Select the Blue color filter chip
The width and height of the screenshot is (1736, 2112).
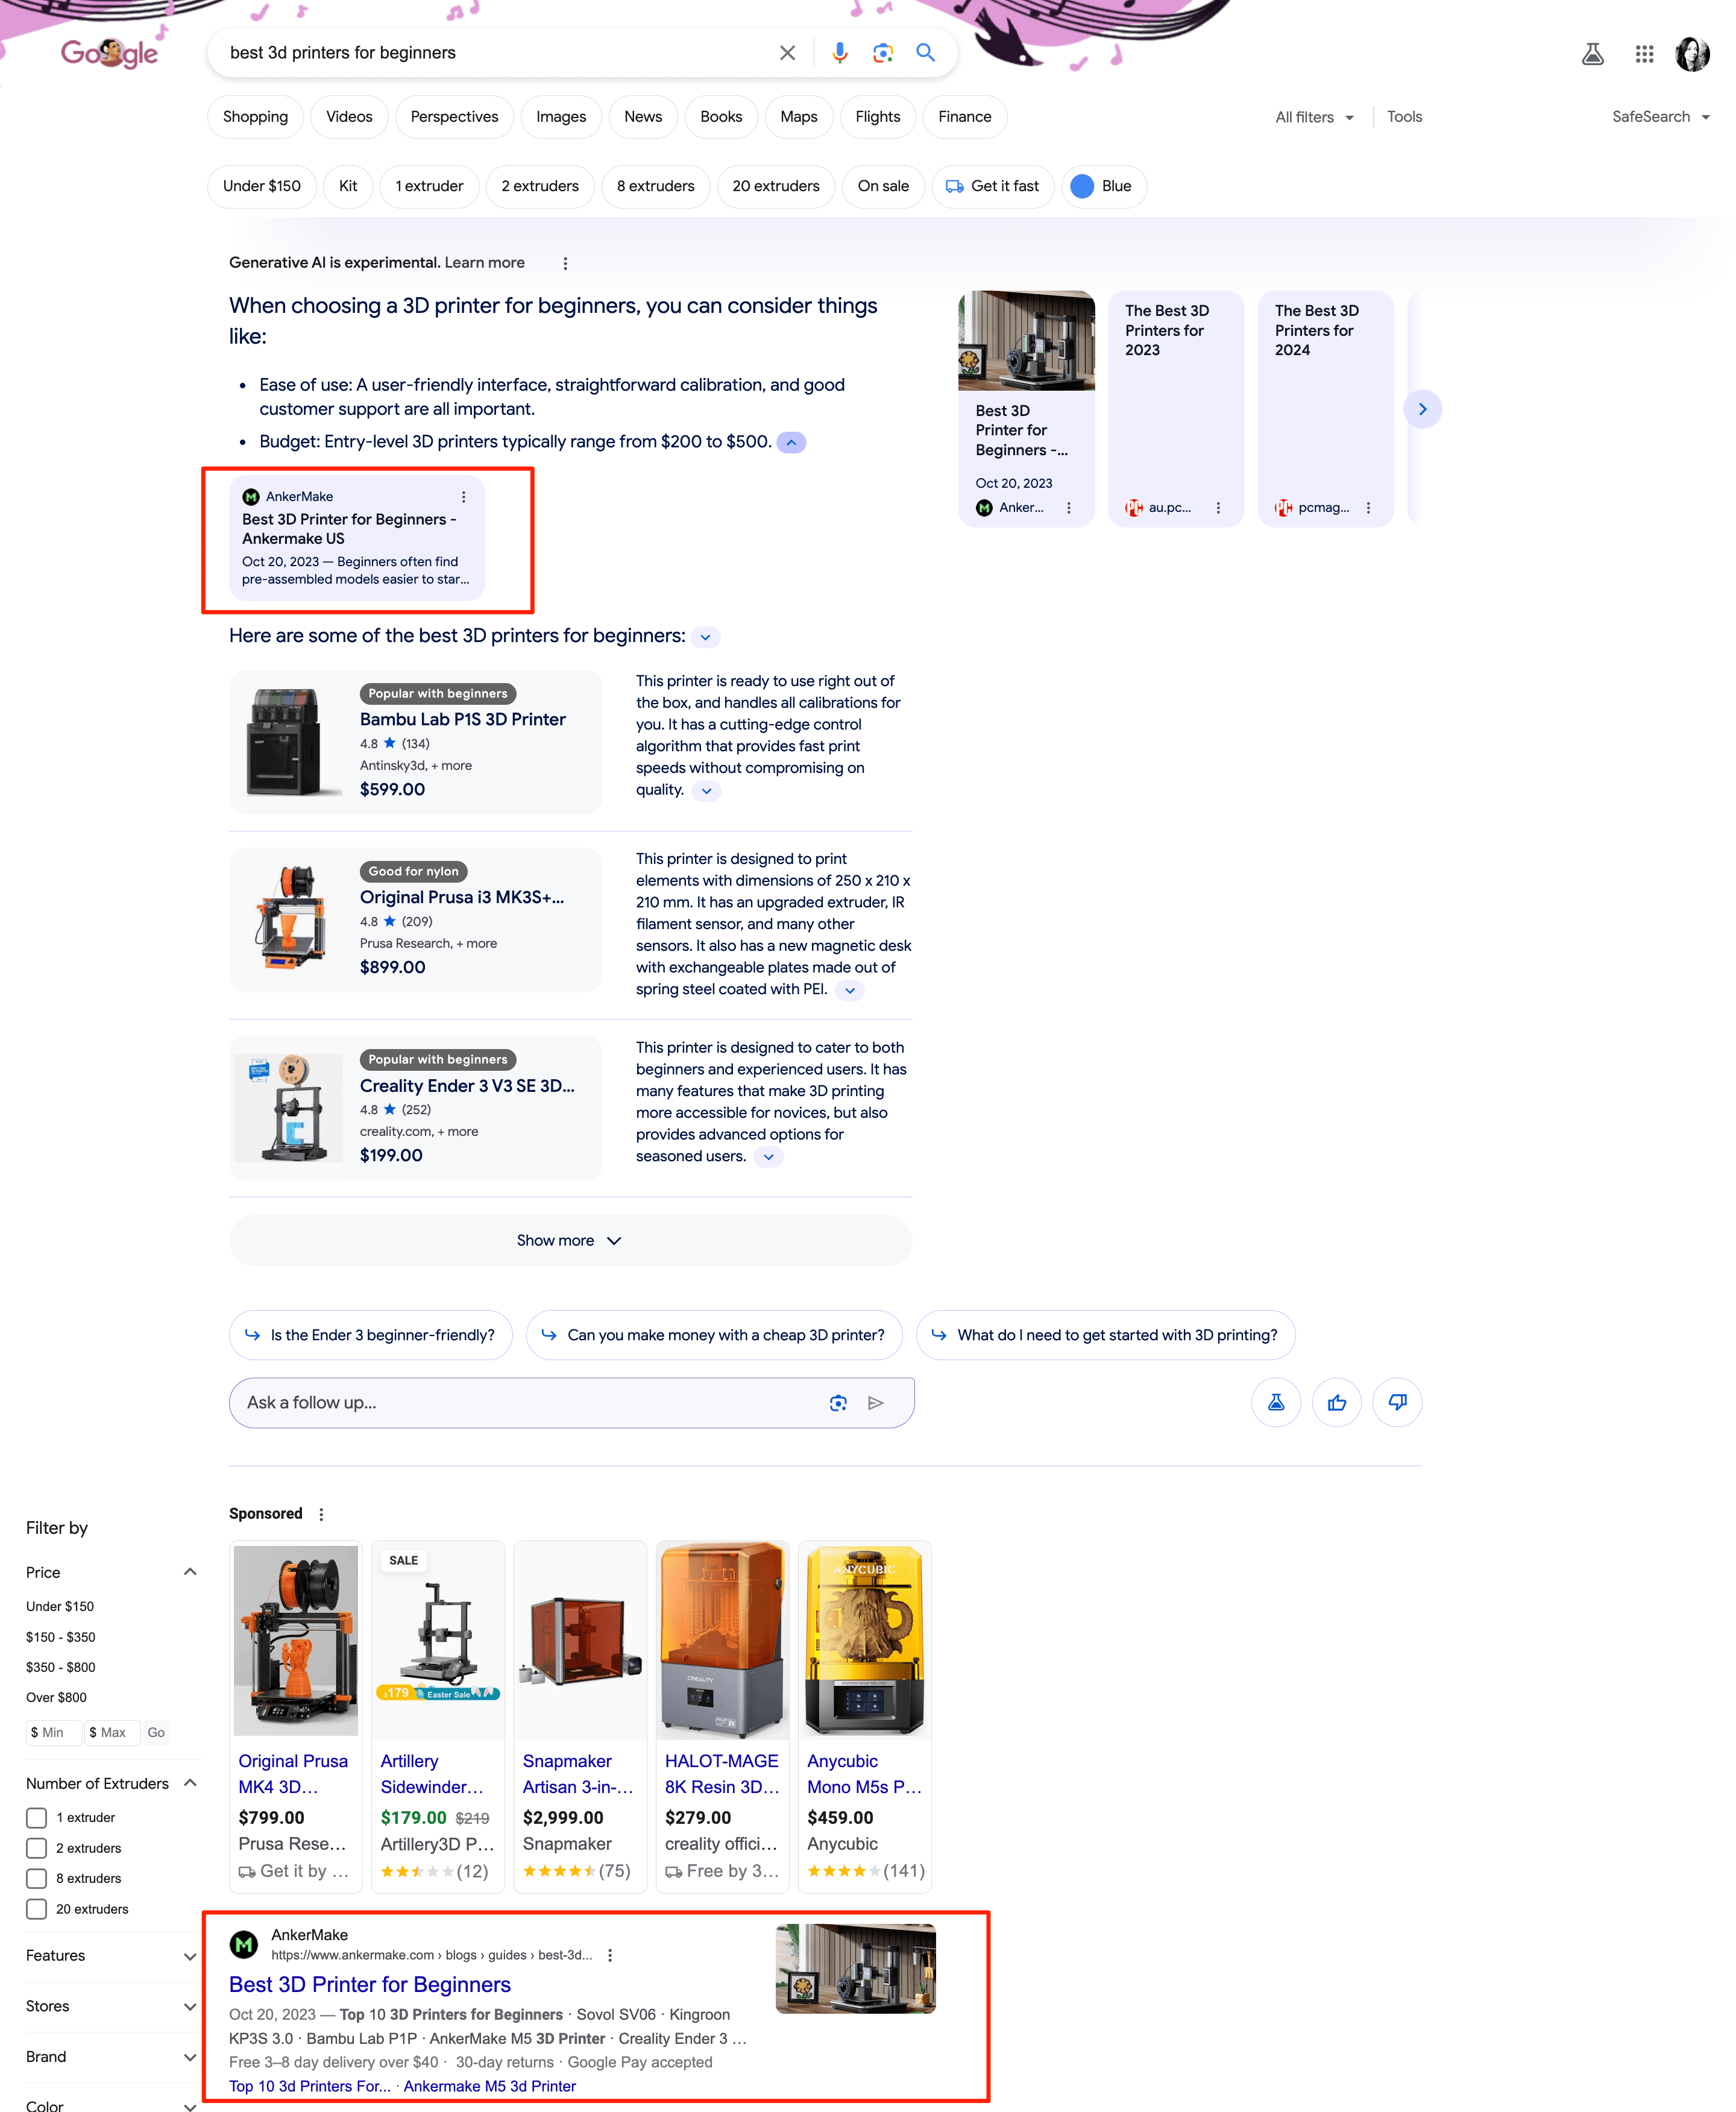(1103, 187)
